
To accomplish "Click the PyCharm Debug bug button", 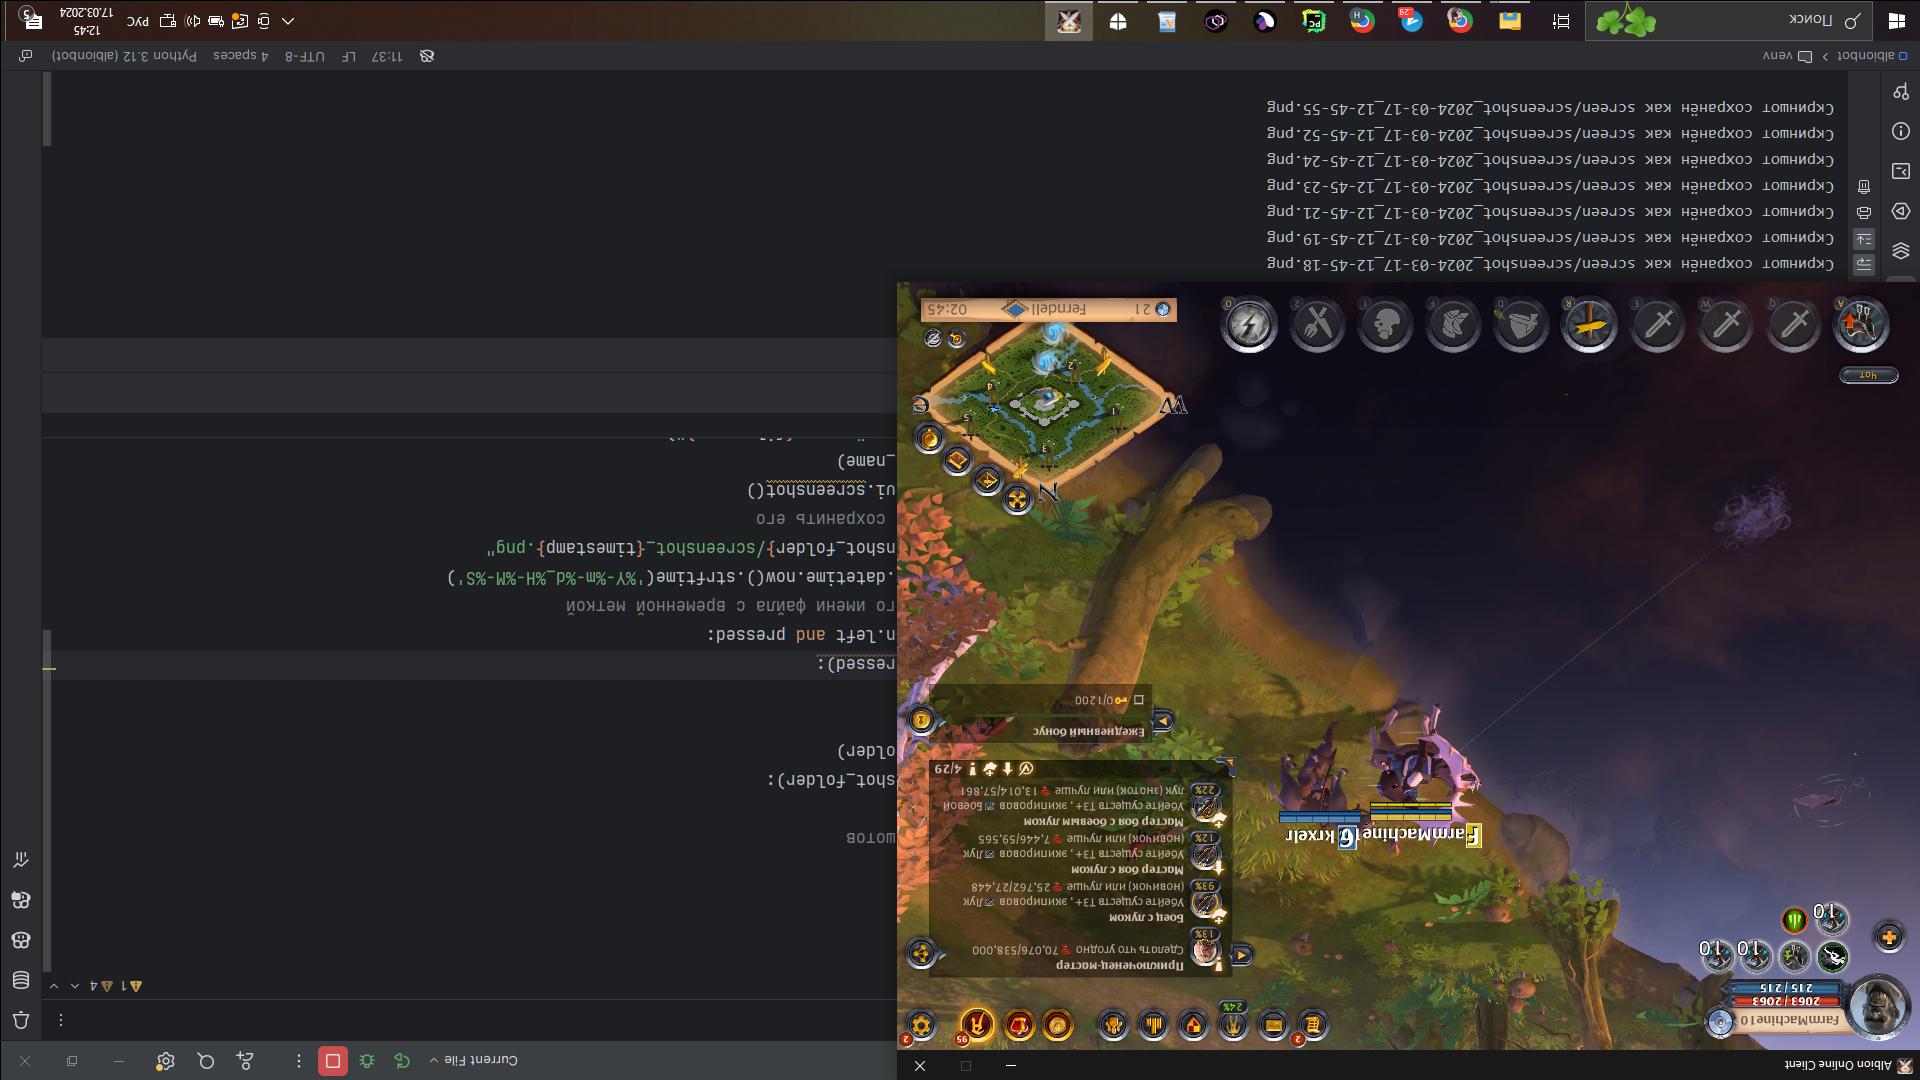I will pyautogui.click(x=367, y=1061).
